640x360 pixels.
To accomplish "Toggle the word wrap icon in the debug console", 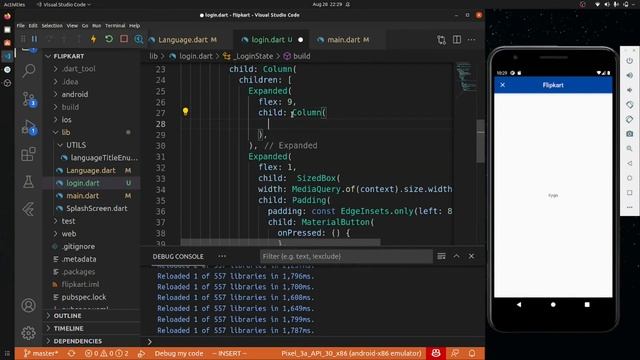I will (441, 256).
